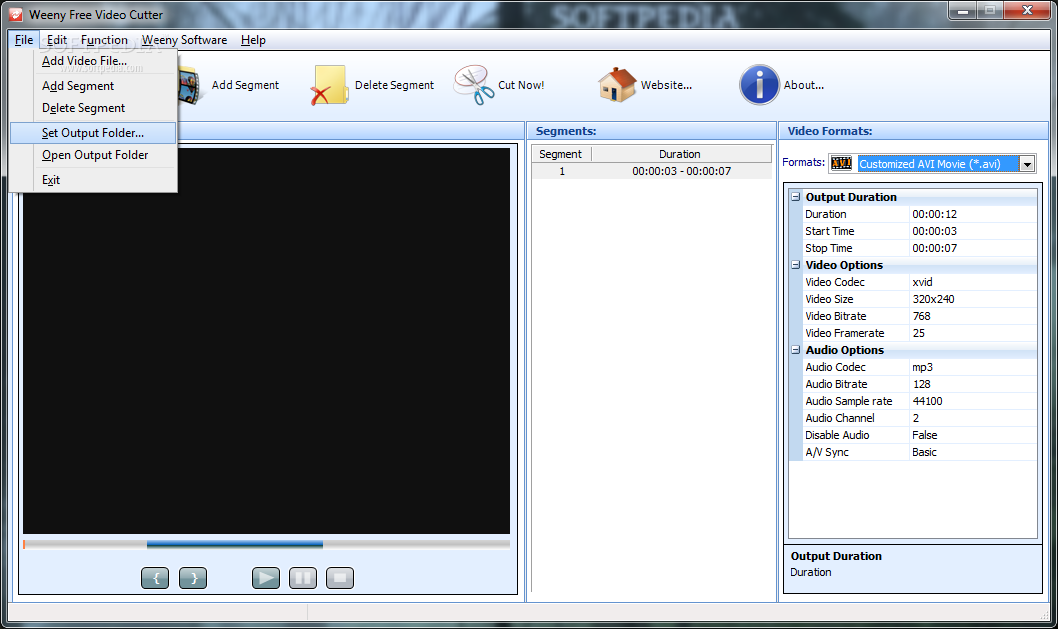The width and height of the screenshot is (1058, 629).
Task: Open the Help menu
Action: click(253, 40)
